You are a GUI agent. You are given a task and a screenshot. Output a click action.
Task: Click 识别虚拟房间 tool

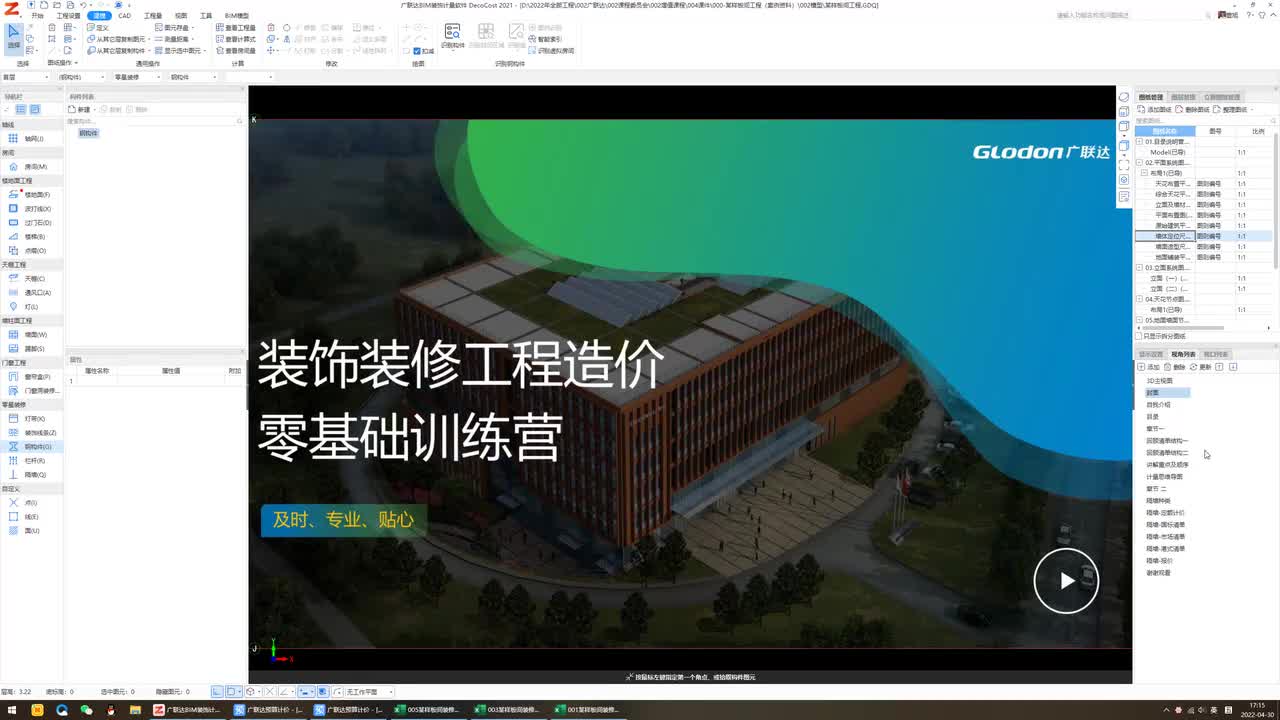point(551,50)
